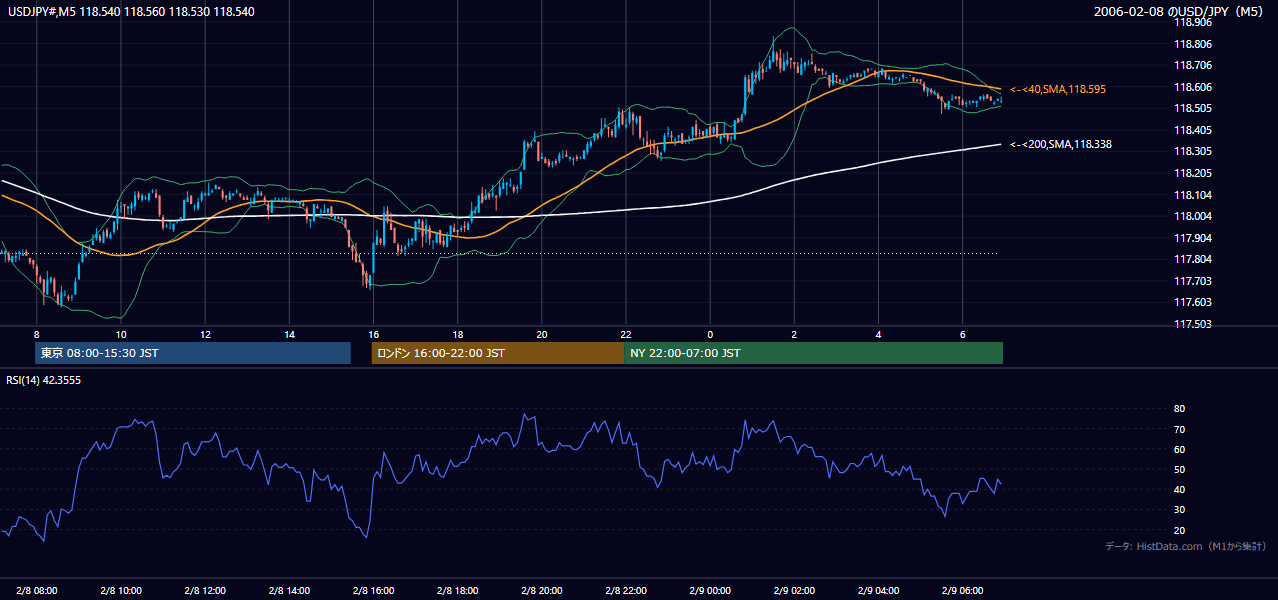Image resolution: width=1278 pixels, height=600 pixels.
Task: Click the hour label 4 under the price chart
Action: click(x=878, y=334)
